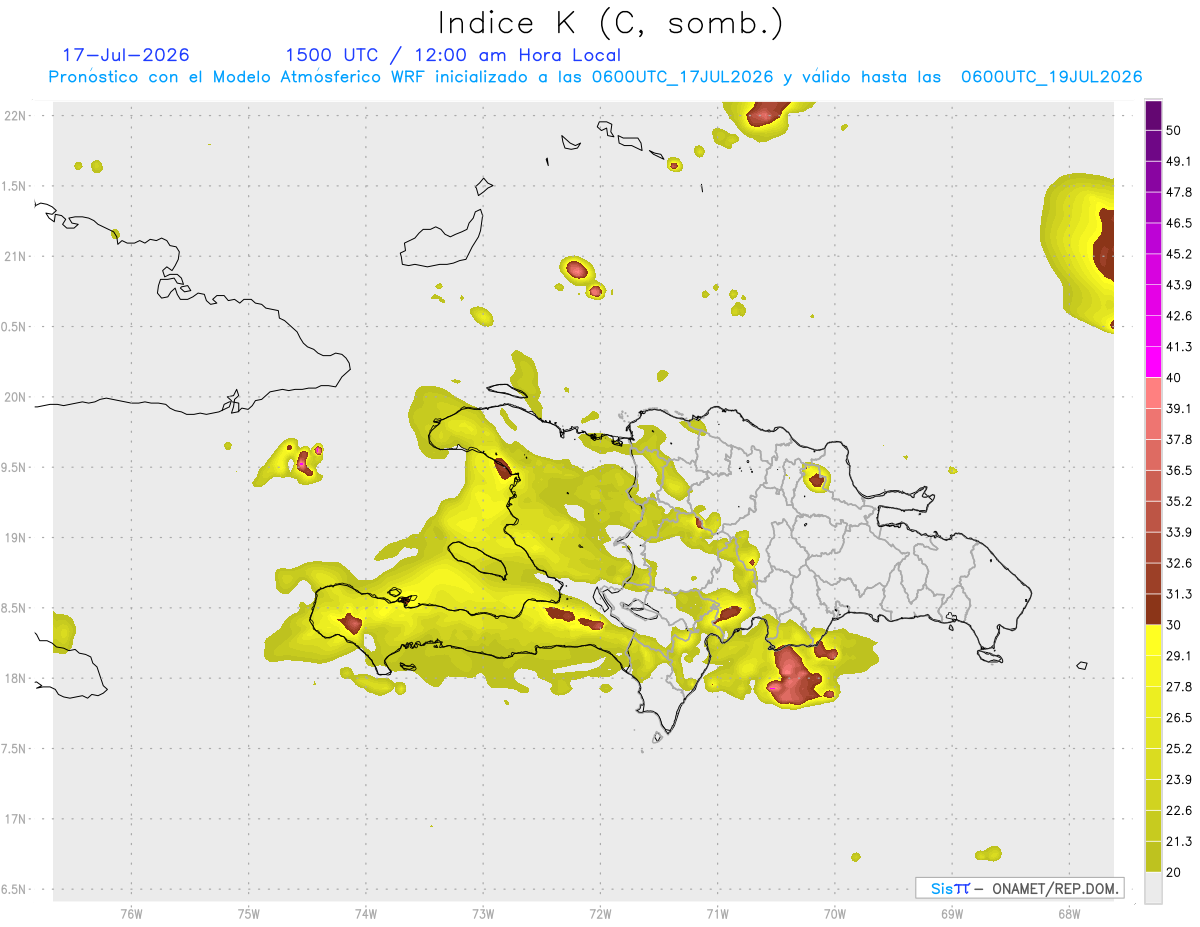Viewport: 1200px width, 927px height.
Task: Pick the grey swatch below the 20 label
Action: pos(1154,888)
